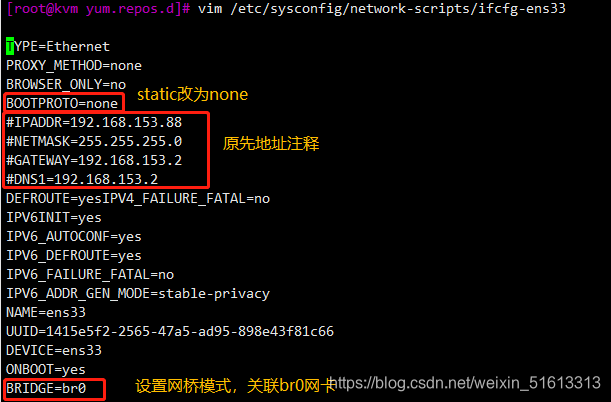Click the IPV6_FAILURE_FATAL=no line

pyautogui.click(x=90, y=275)
